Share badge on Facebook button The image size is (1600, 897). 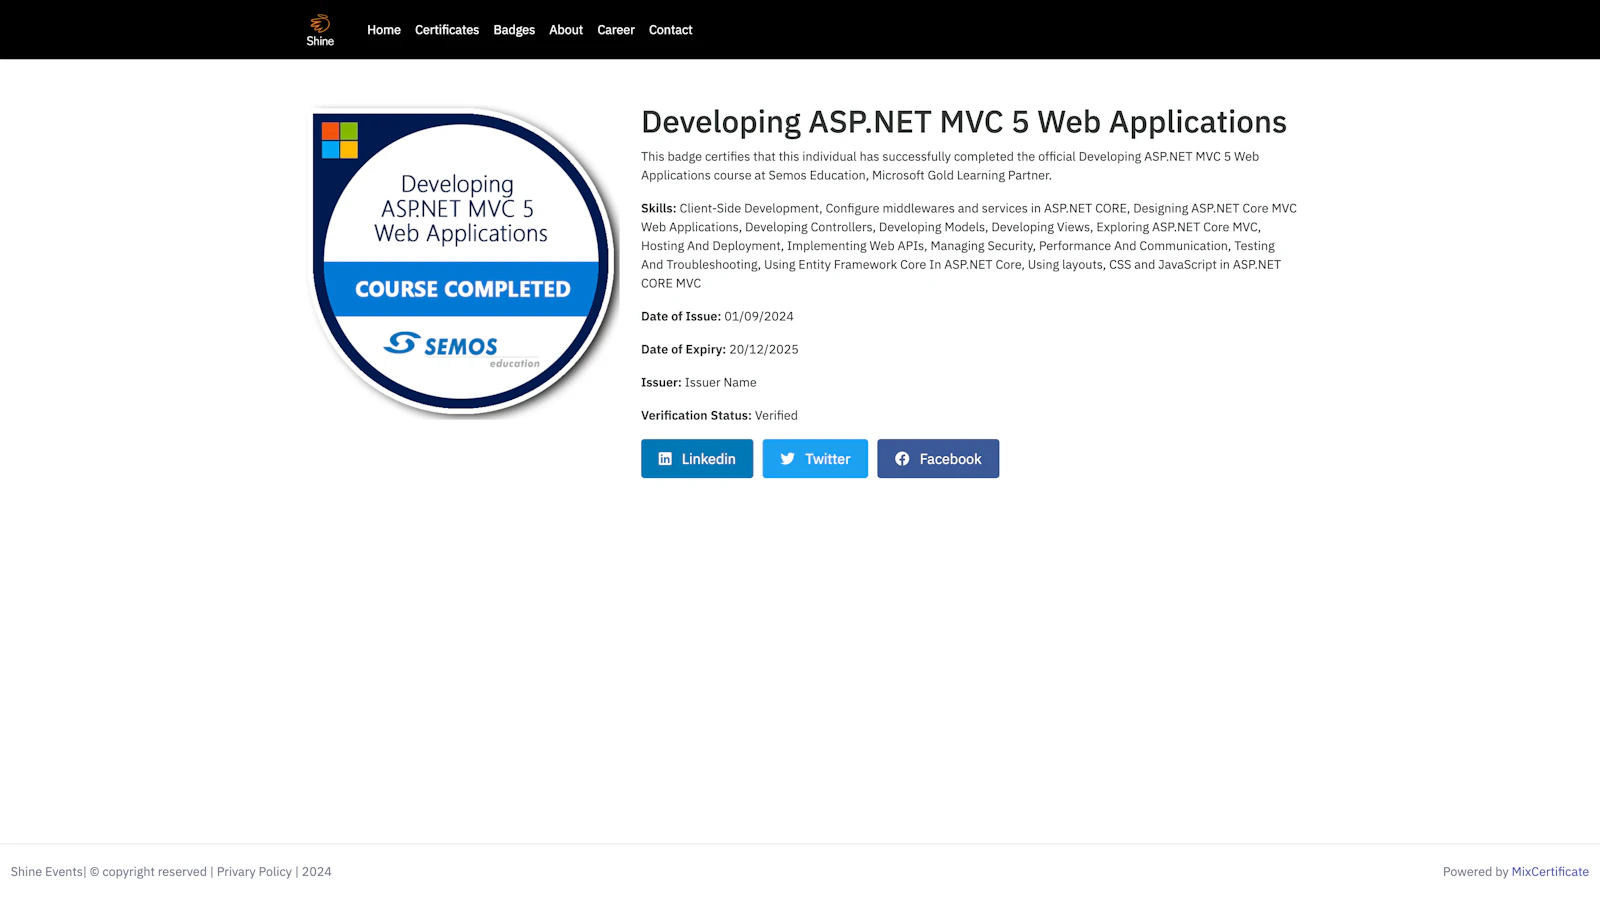pos(938,459)
